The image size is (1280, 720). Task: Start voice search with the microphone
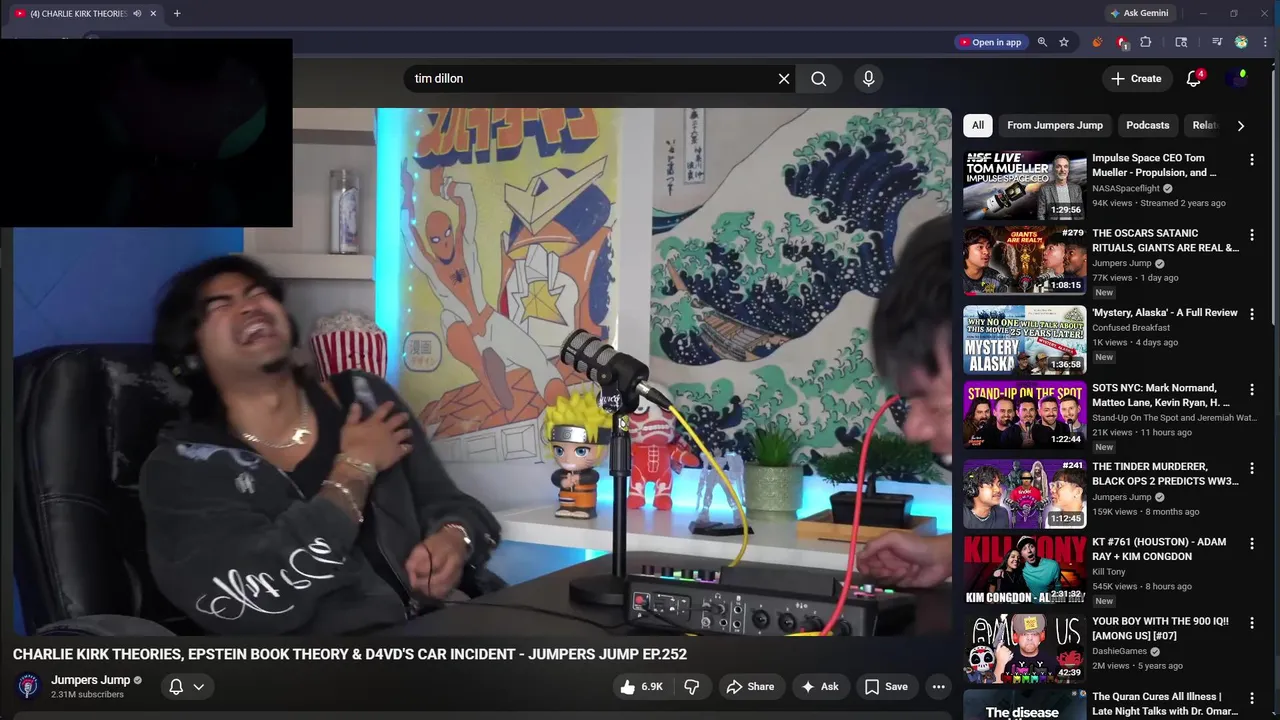[x=868, y=79]
